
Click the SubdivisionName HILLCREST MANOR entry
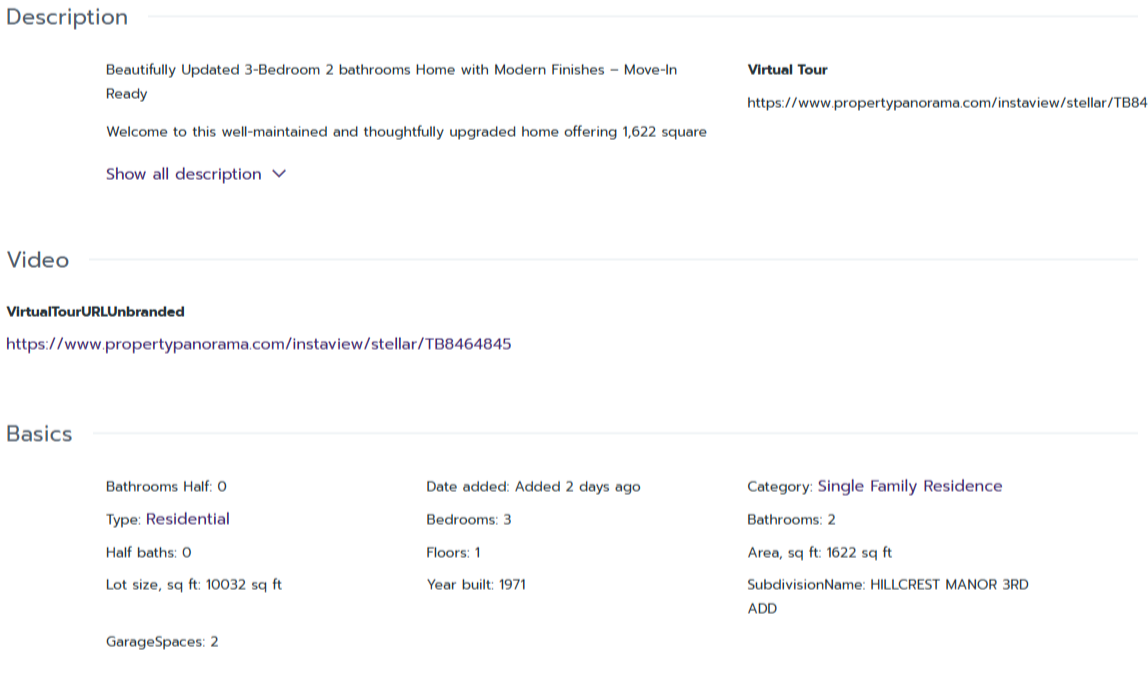(x=887, y=585)
